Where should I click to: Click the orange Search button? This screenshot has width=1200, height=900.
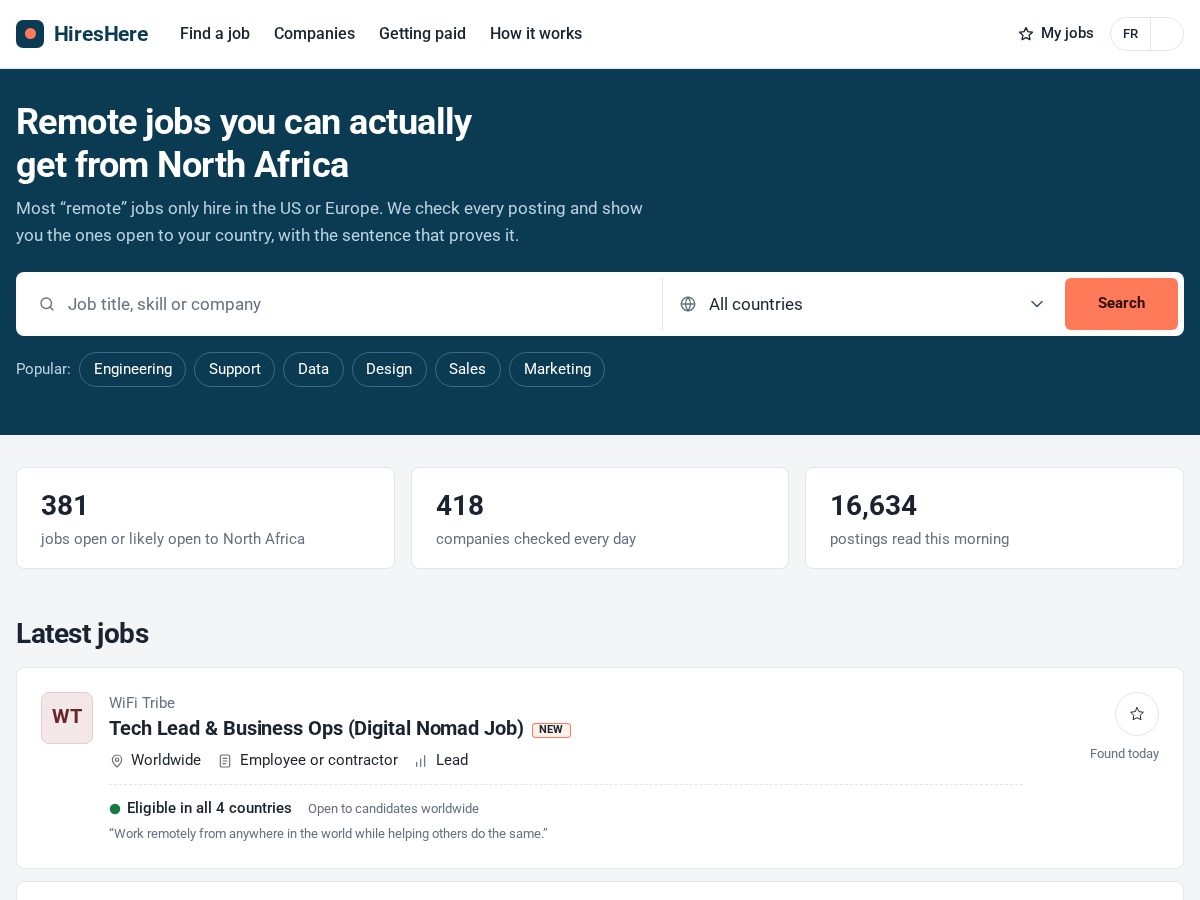(1121, 304)
